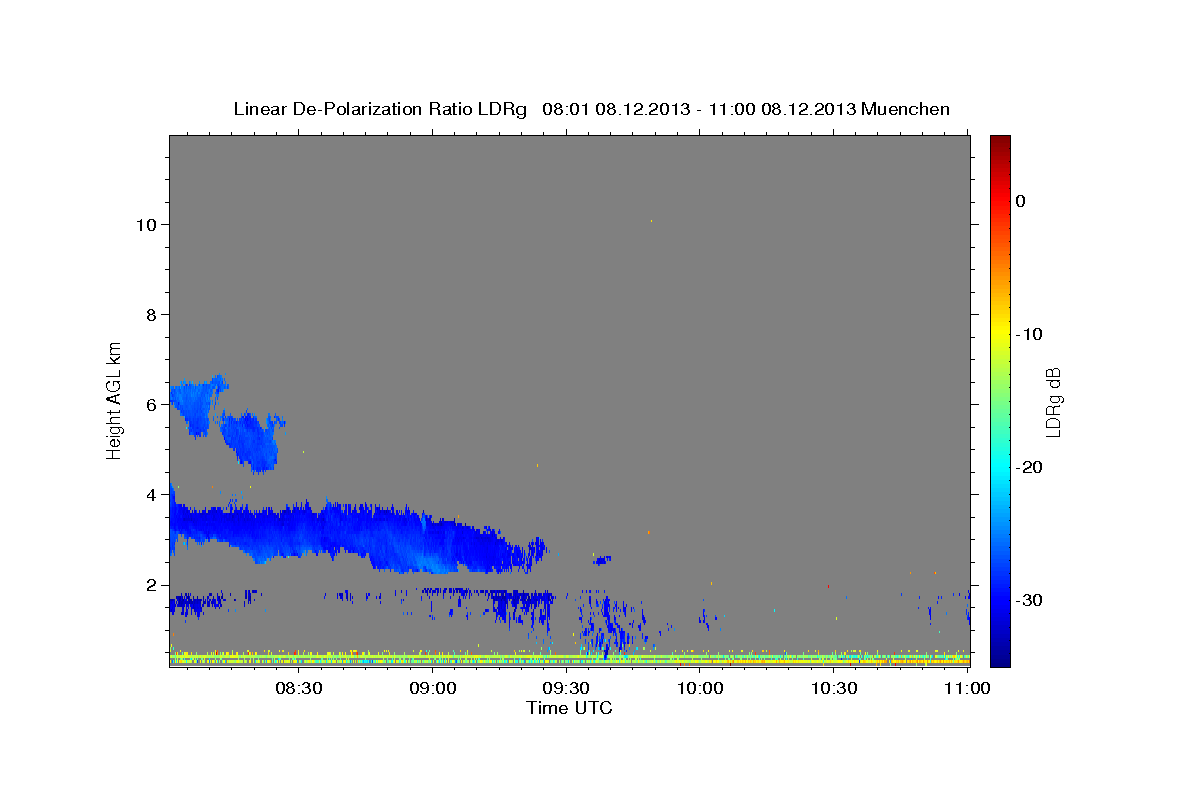1200x800 pixels.
Task: Click the dark red top of the colorbar
Action: point(1000,142)
